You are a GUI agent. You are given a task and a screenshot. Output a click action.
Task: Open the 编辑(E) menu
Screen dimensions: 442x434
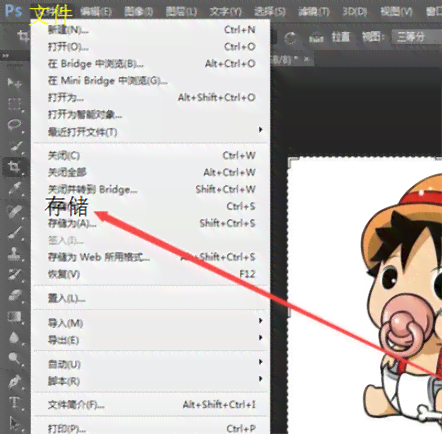tap(96, 12)
